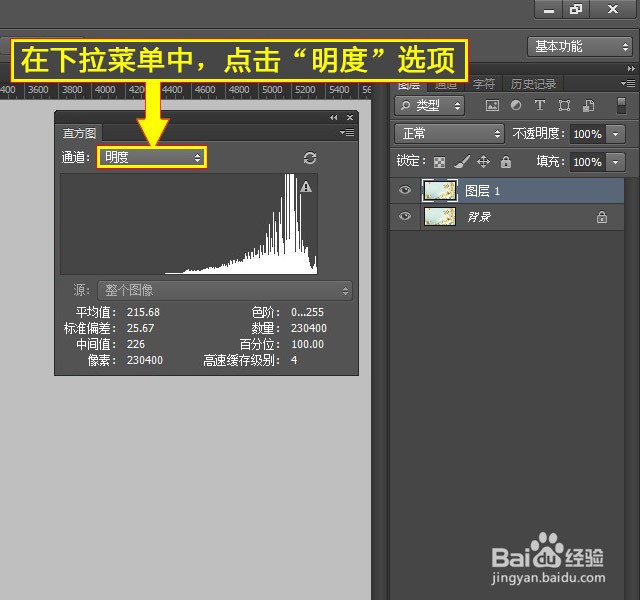Click the 高速缓存级别 value 4
The image size is (640, 600).
(x=294, y=360)
